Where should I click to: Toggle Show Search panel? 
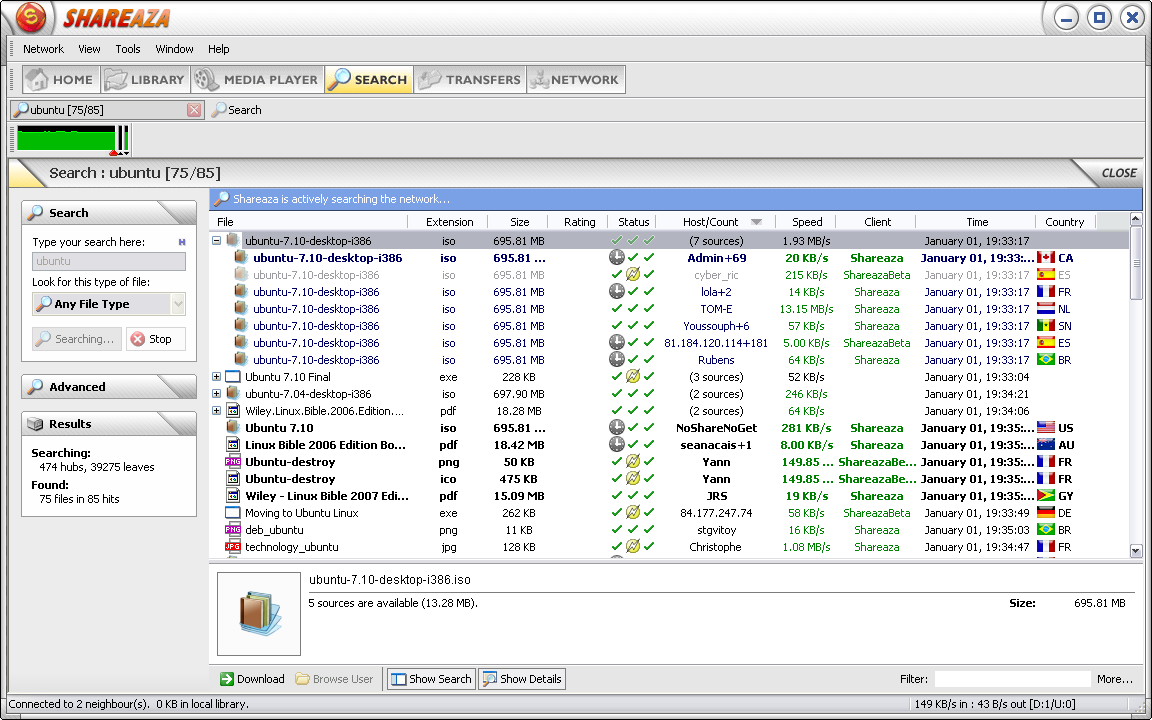point(431,679)
